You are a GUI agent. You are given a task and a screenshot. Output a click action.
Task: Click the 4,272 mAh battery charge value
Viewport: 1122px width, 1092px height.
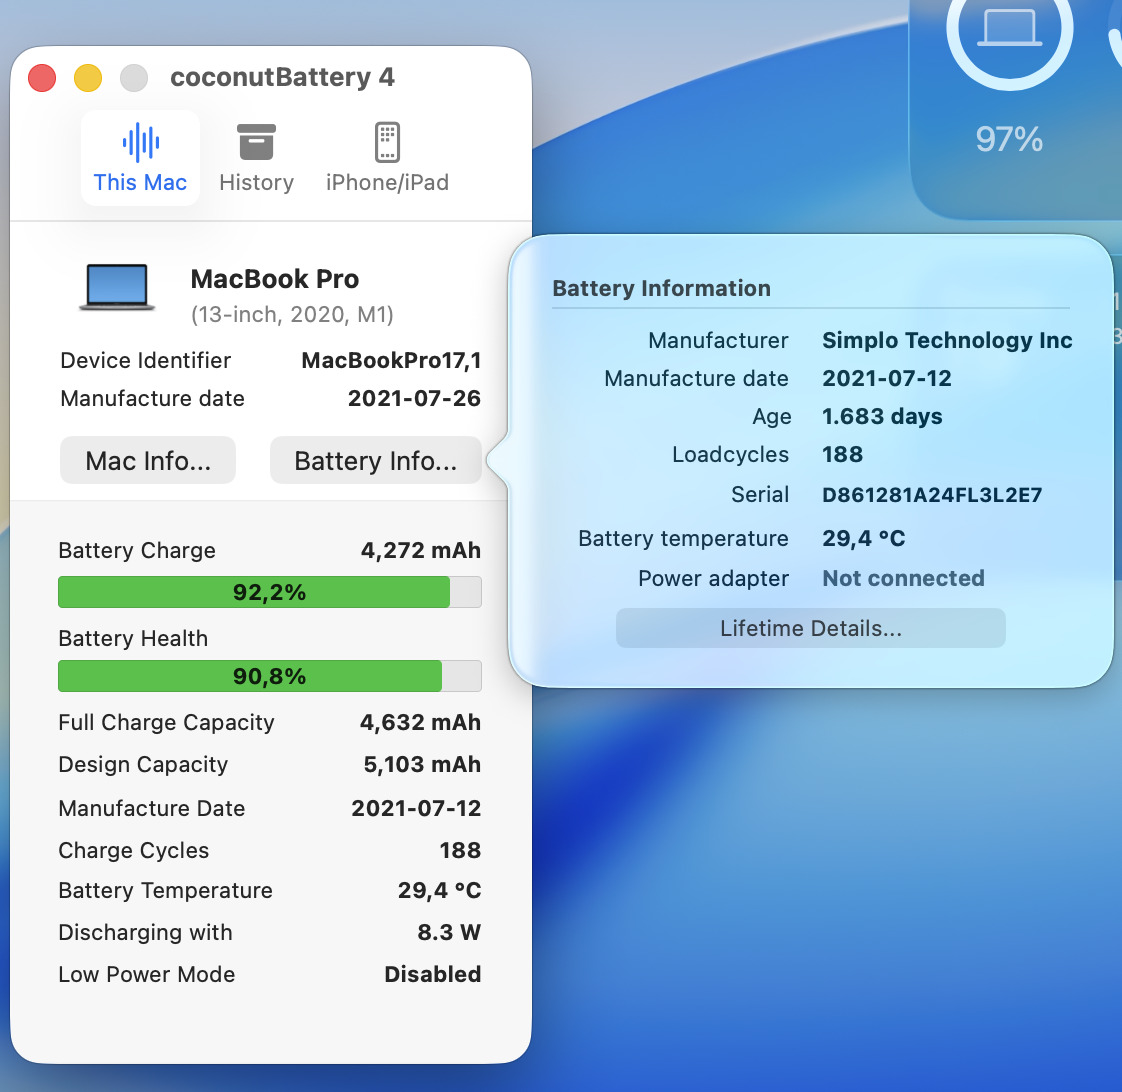421,550
